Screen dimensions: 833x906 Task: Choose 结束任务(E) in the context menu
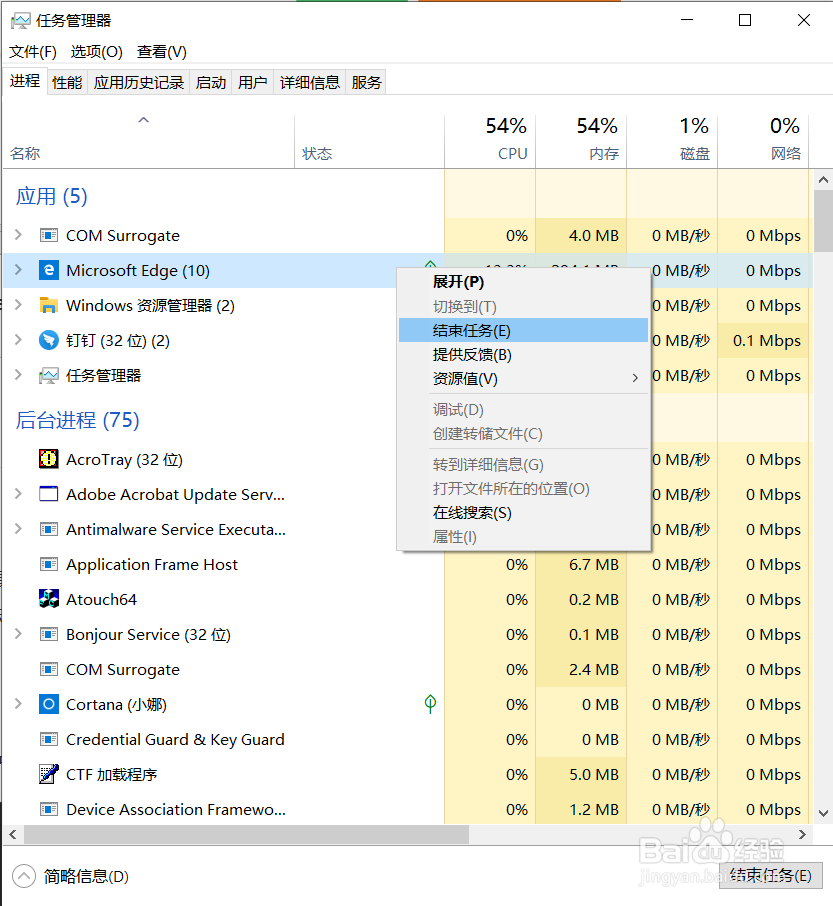(523, 331)
